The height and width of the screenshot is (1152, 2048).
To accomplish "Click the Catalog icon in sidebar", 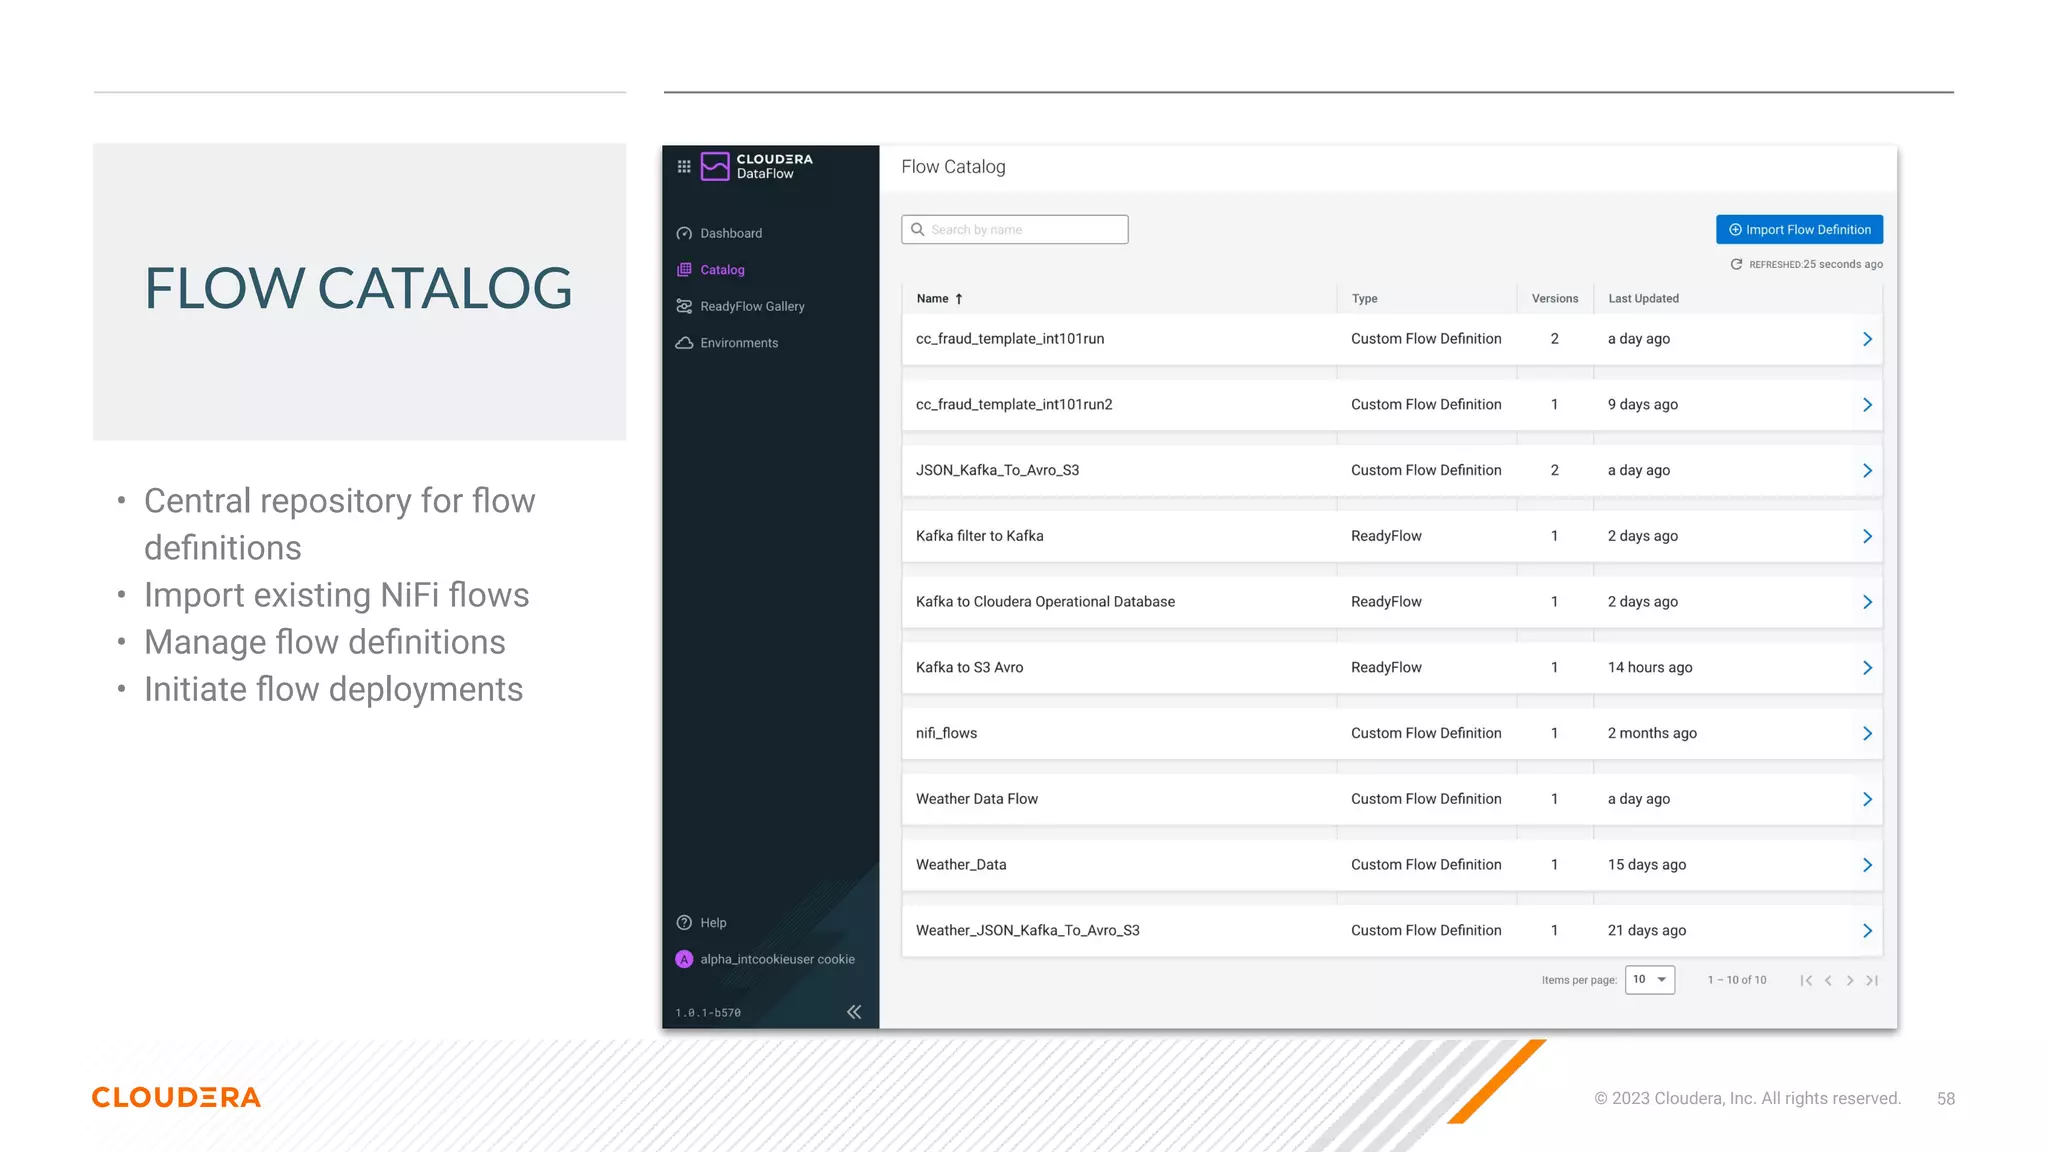I will 684,270.
